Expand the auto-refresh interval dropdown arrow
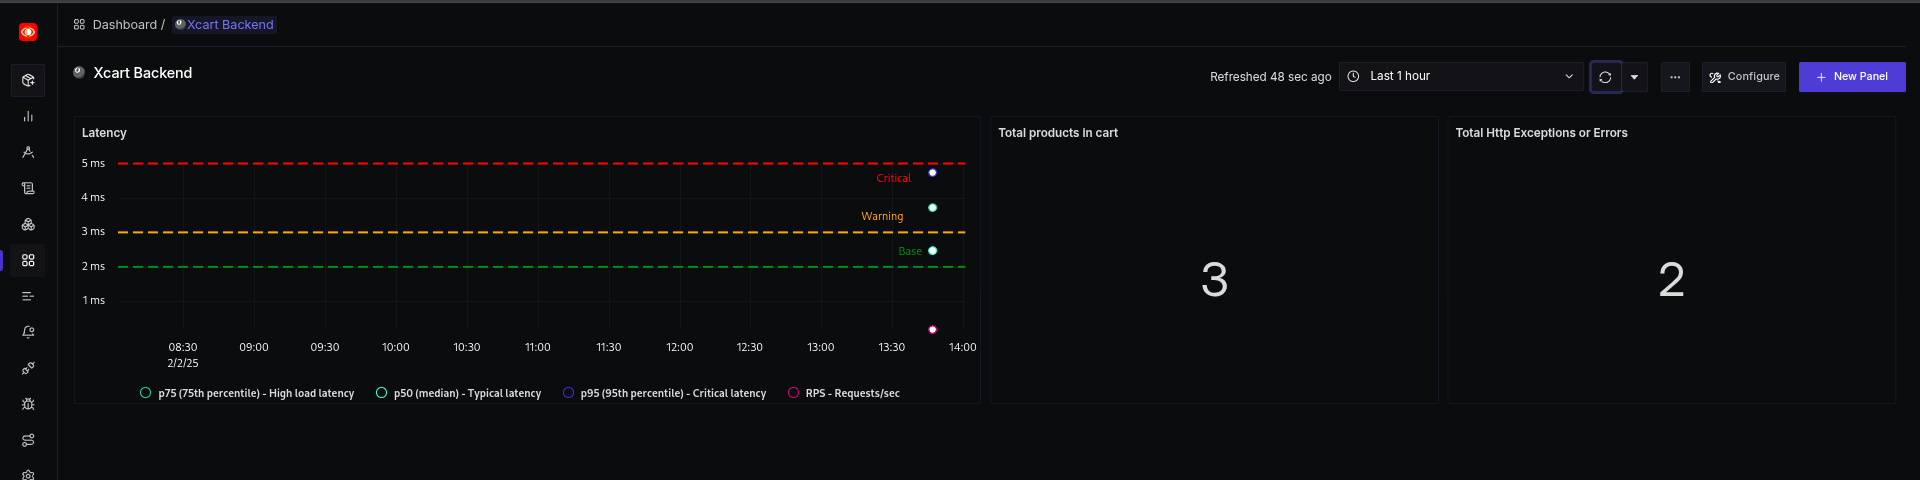 (x=1634, y=77)
